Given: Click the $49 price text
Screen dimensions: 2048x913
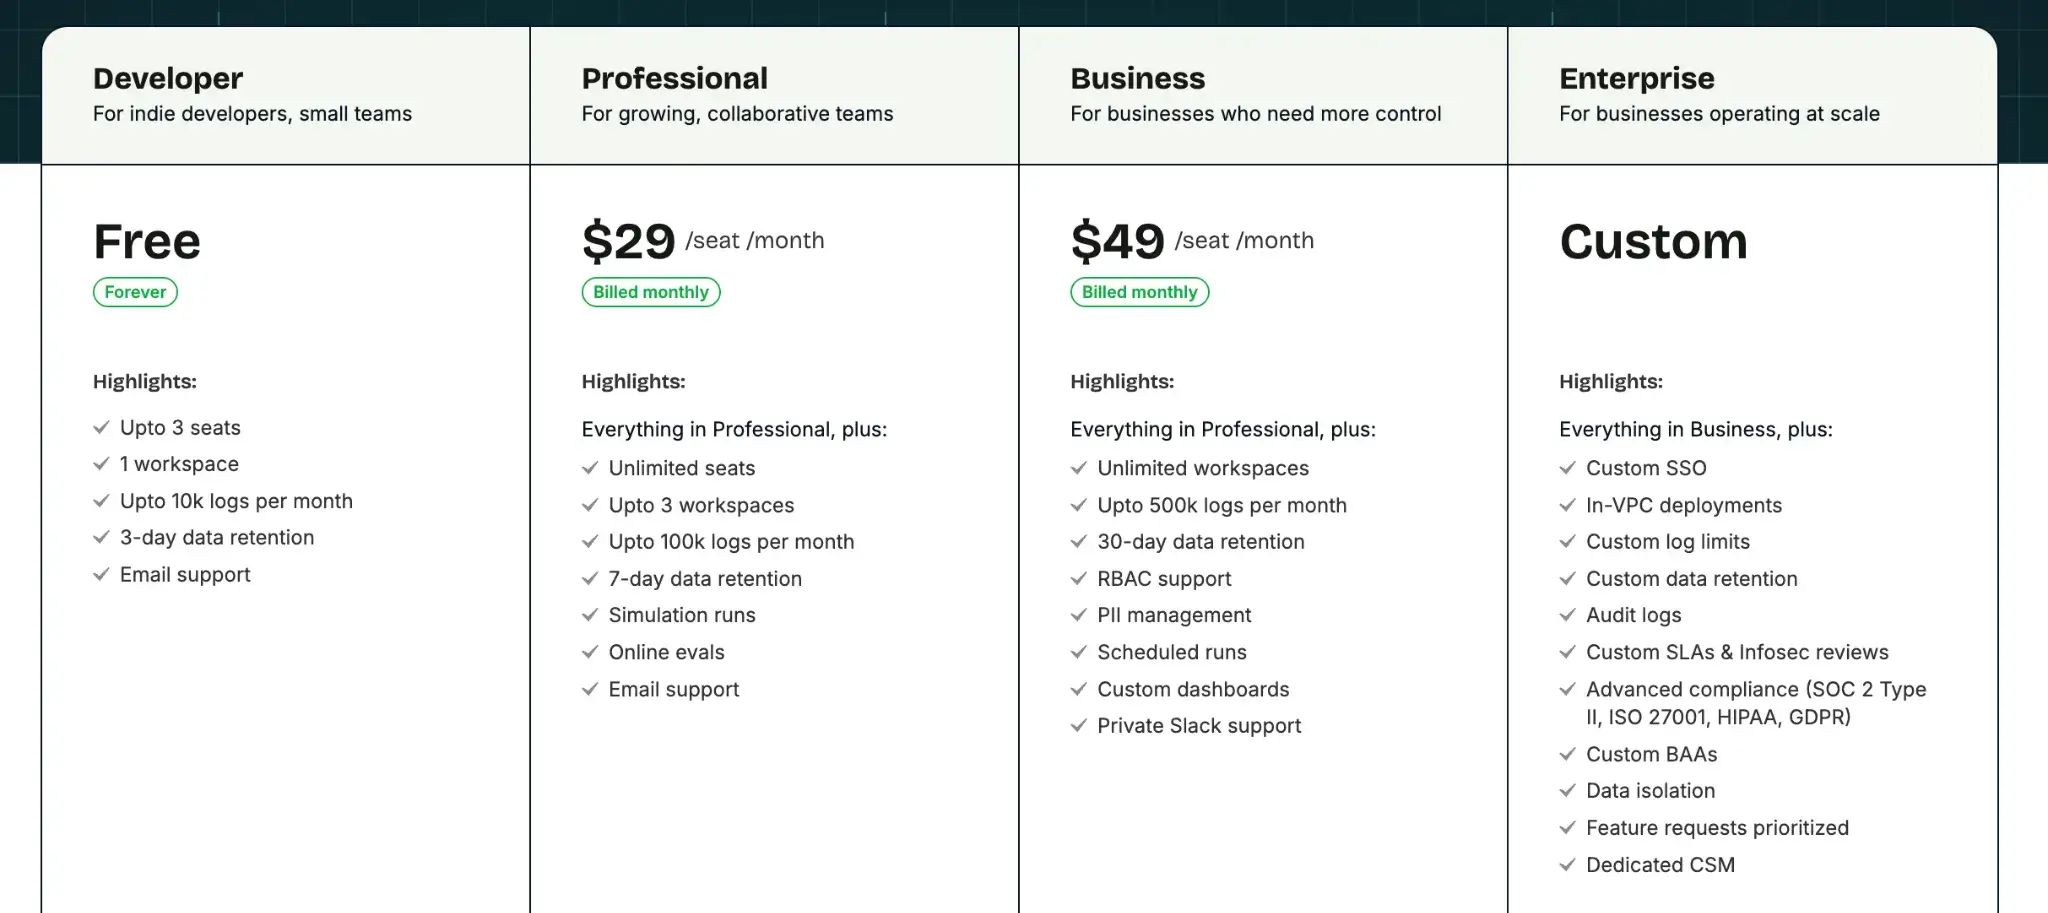Looking at the screenshot, I should tap(1117, 242).
